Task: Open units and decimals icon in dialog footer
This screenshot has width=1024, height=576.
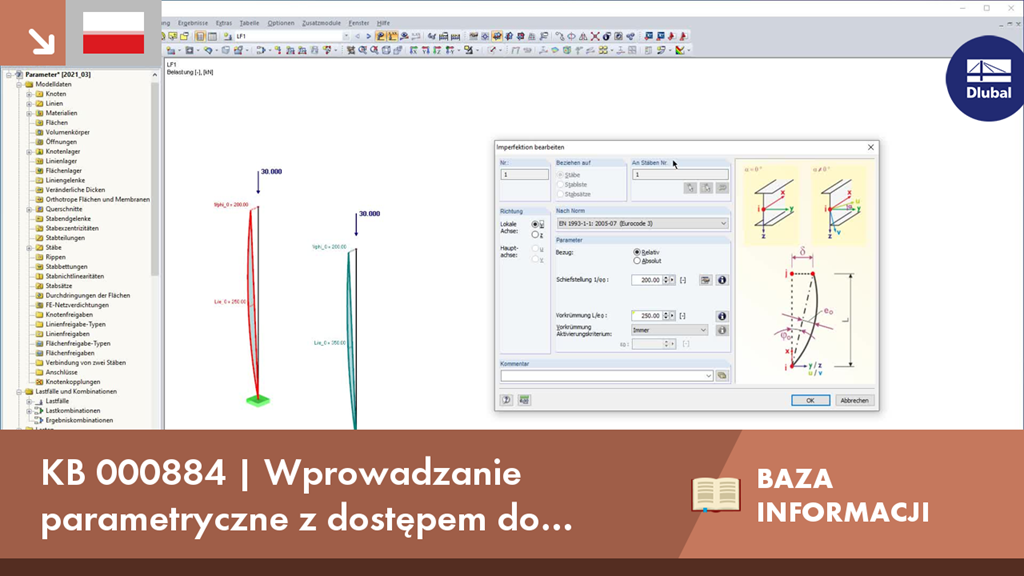Action: (524, 400)
